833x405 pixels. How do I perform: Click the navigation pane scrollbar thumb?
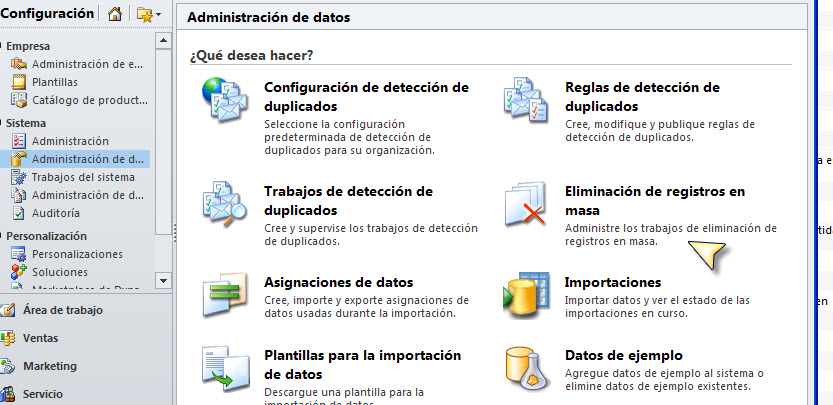[163, 142]
